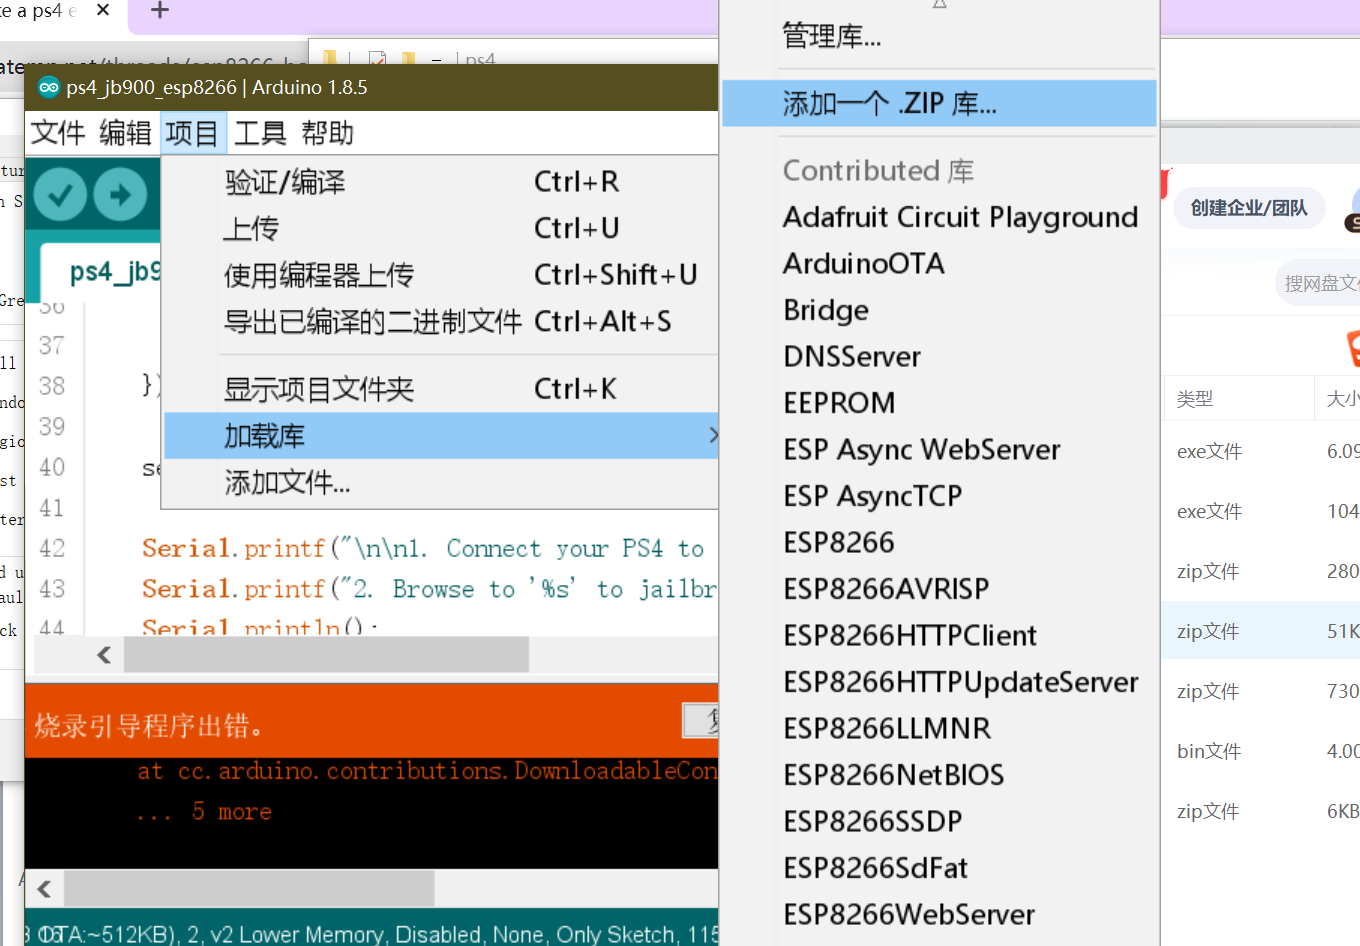
Task: Click left arrow of console horizontal scrollbar
Action: point(44,888)
